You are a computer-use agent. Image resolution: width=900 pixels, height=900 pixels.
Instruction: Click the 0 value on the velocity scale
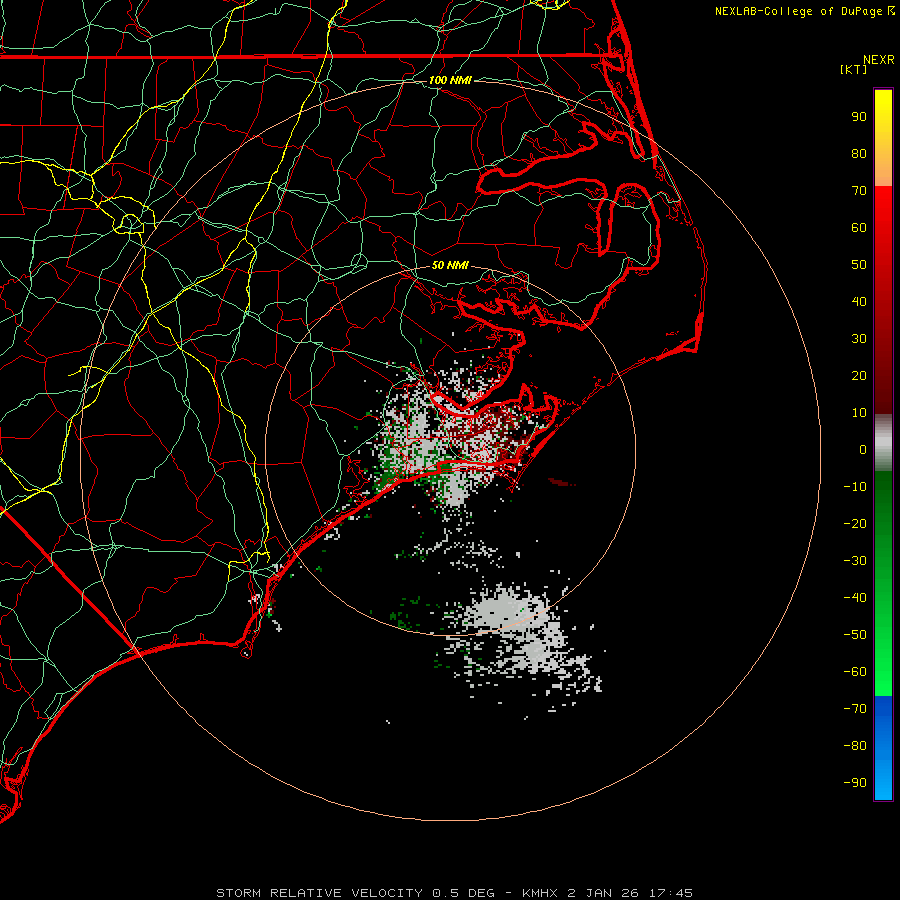click(863, 449)
